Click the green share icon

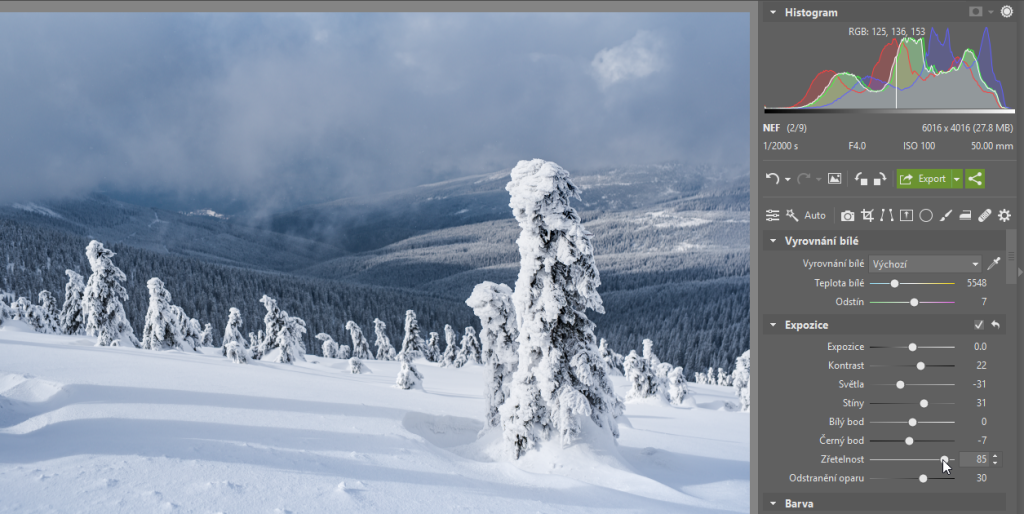pyautogui.click(x=975, y=178)
